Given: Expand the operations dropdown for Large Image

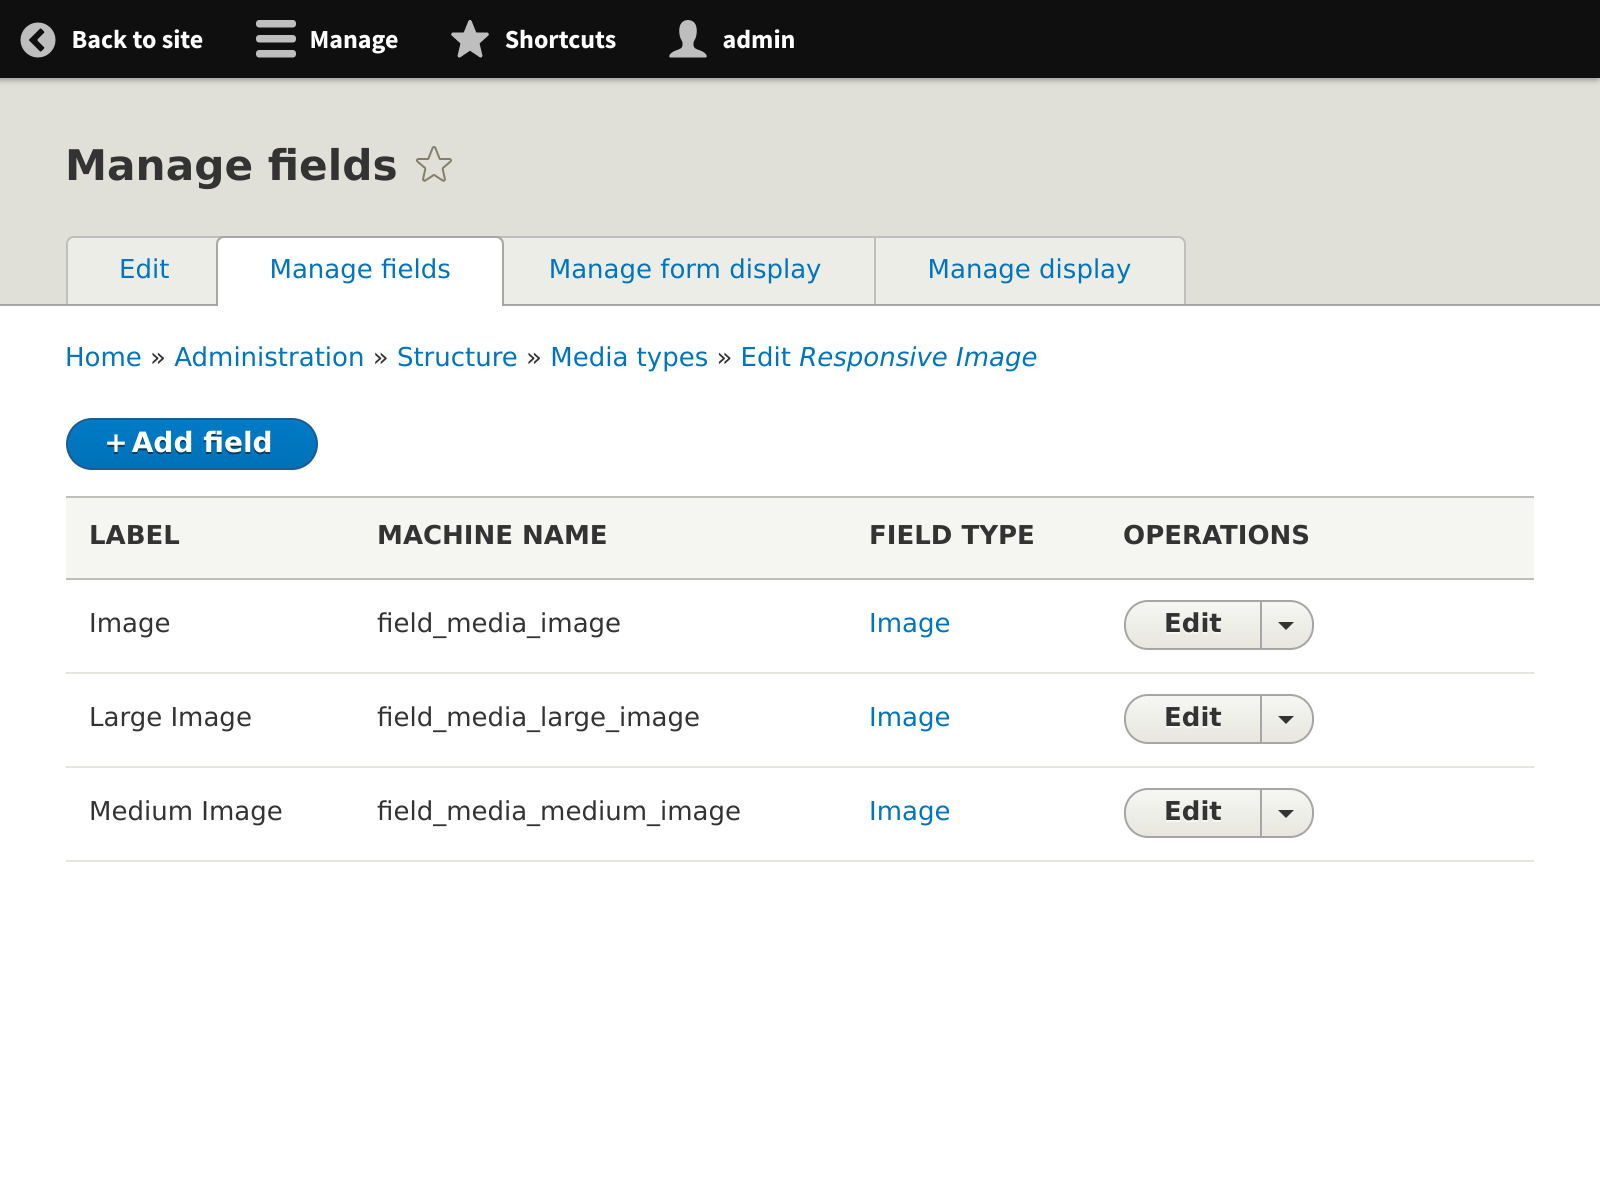Looking at the screenshot, I should tap(1286, 719).
